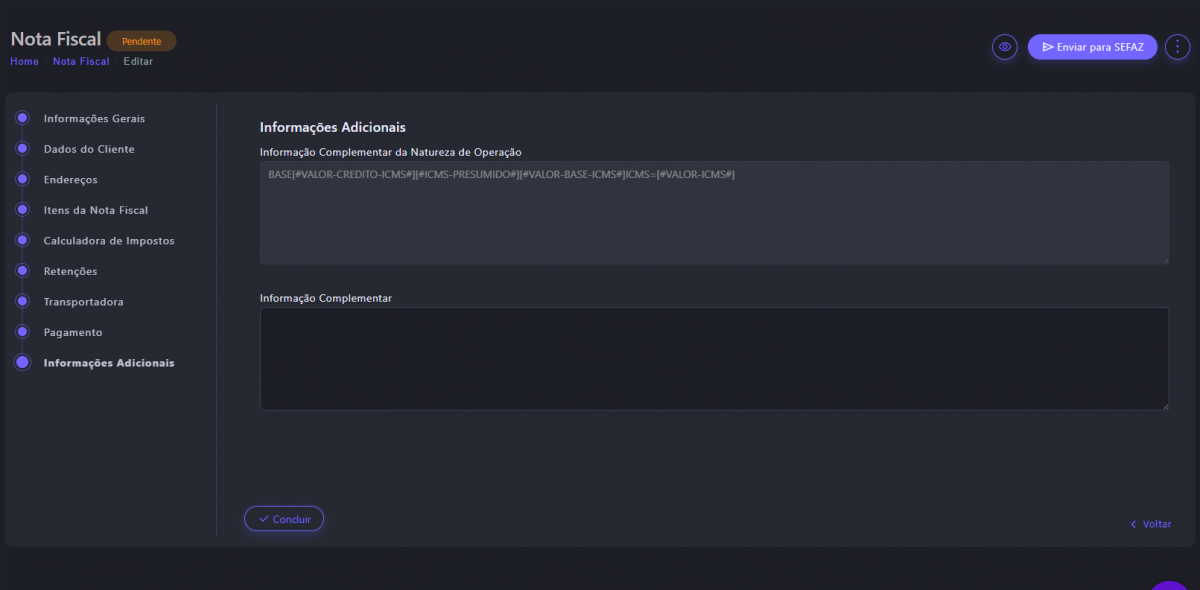Open the three-dot more options menu
The height and width of the screenshot is (590, 1200).
click(x=1177, y=47)
